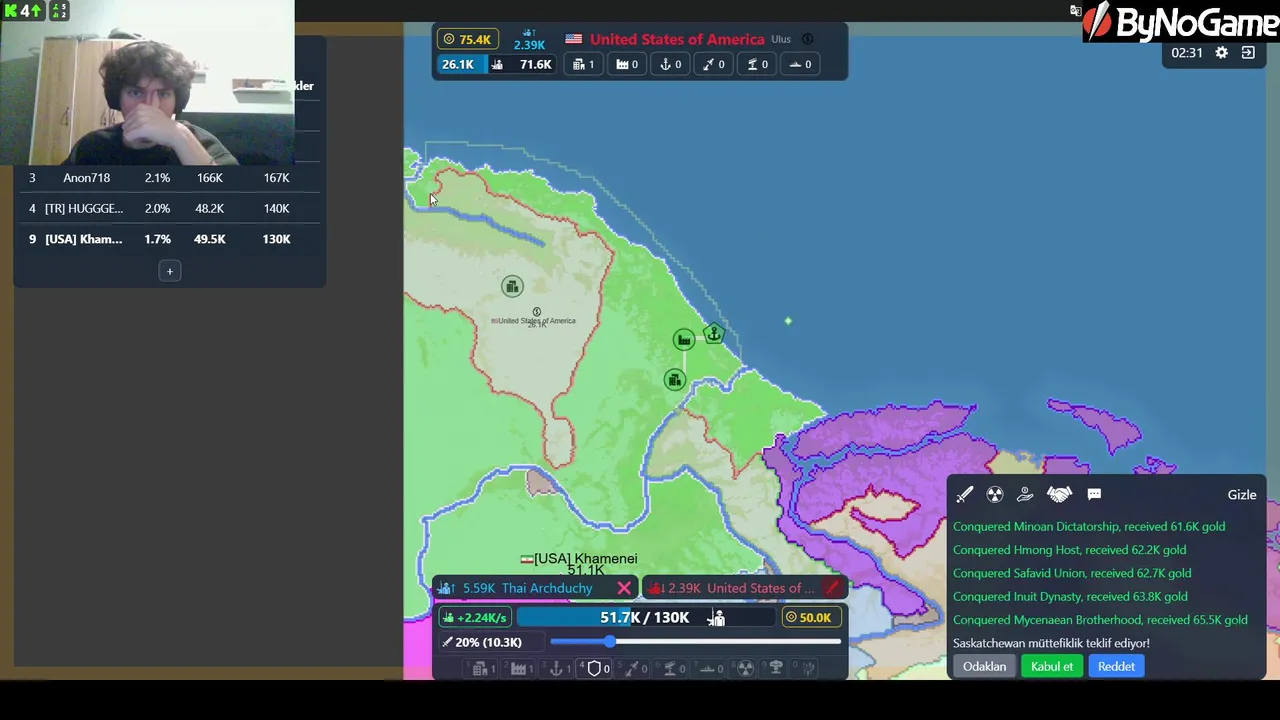The height and width of the screenshot is (720, 1280).
Task: Click United States of America player name
Action: 677,39
